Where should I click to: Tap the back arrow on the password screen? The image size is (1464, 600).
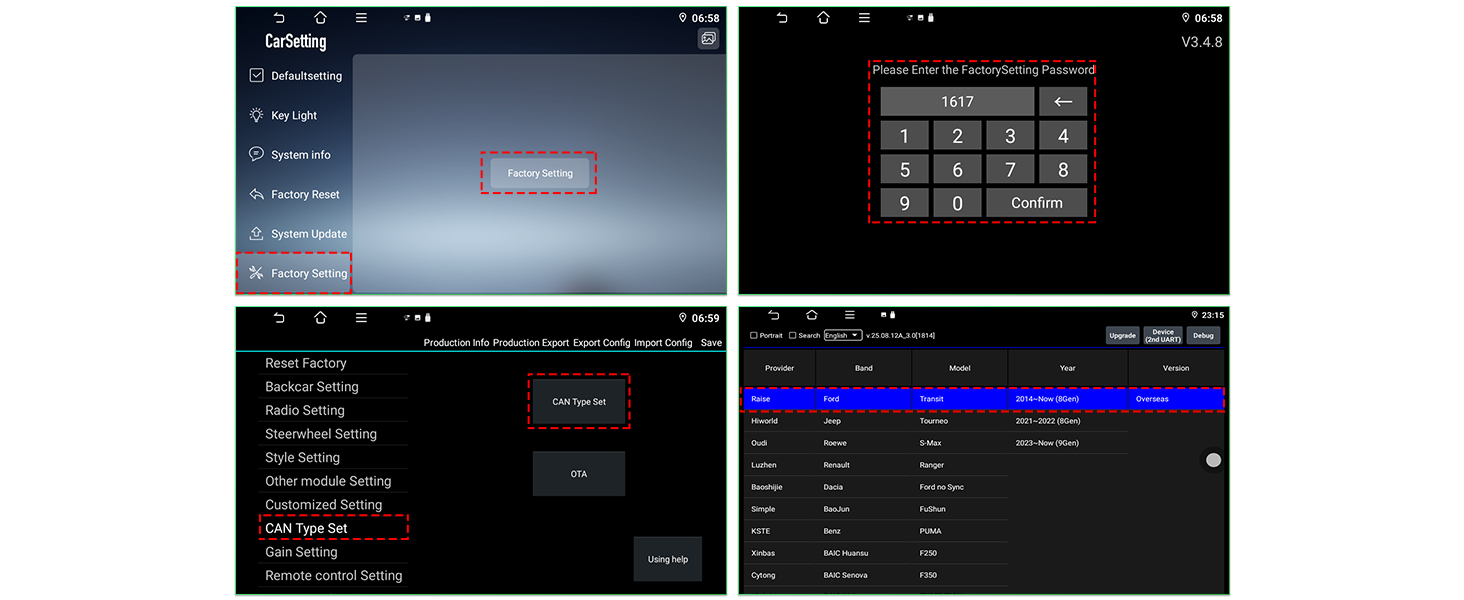782,18
